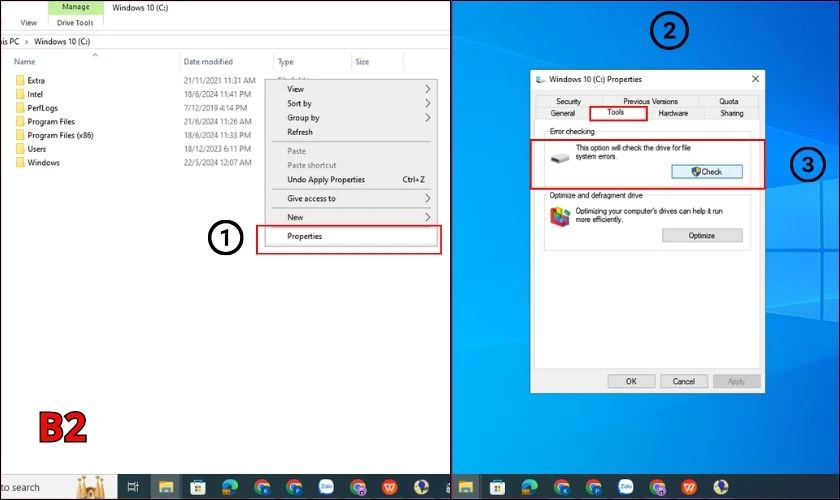
Task: Open the Manage ribbon tab in Explorer
Action: point(76,7)
